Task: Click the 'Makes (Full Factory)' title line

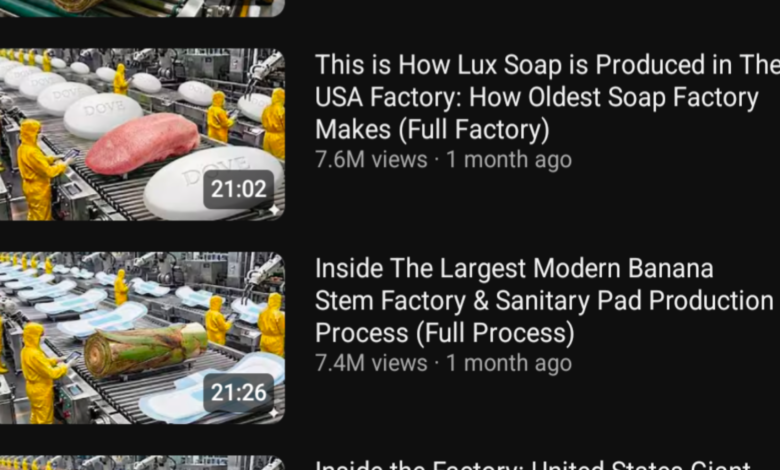Action: pos(432,129)
